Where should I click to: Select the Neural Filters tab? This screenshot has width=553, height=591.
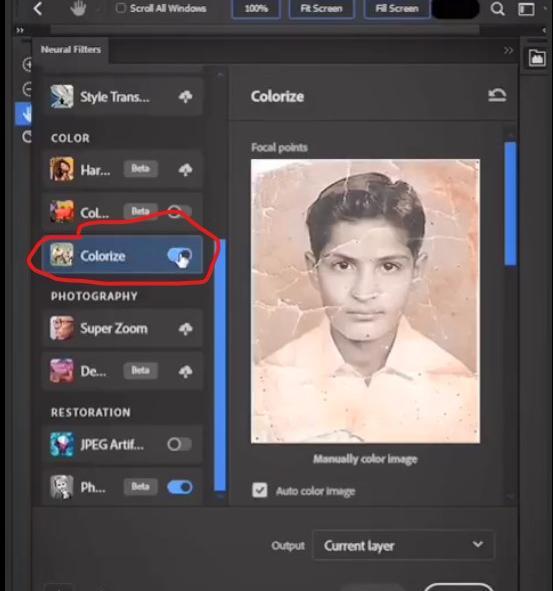71,50
